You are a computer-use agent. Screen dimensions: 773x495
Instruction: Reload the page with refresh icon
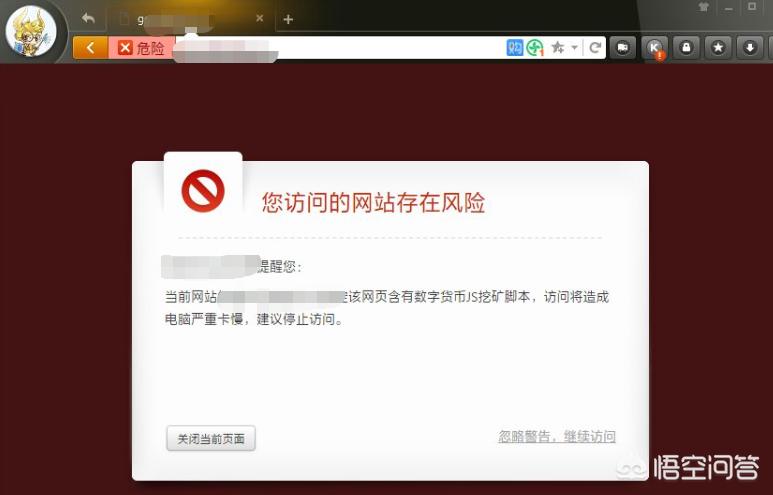[595, 47]
